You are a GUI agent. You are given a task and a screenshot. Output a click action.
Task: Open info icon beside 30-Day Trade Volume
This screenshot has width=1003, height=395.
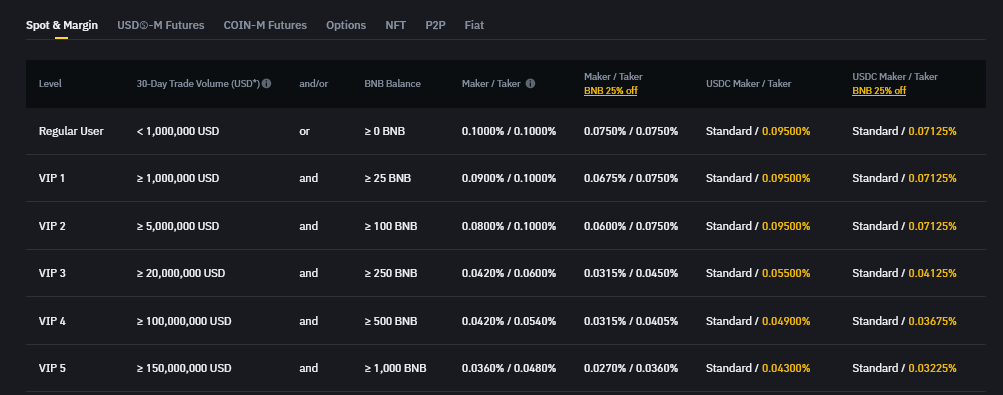point(266,84)
